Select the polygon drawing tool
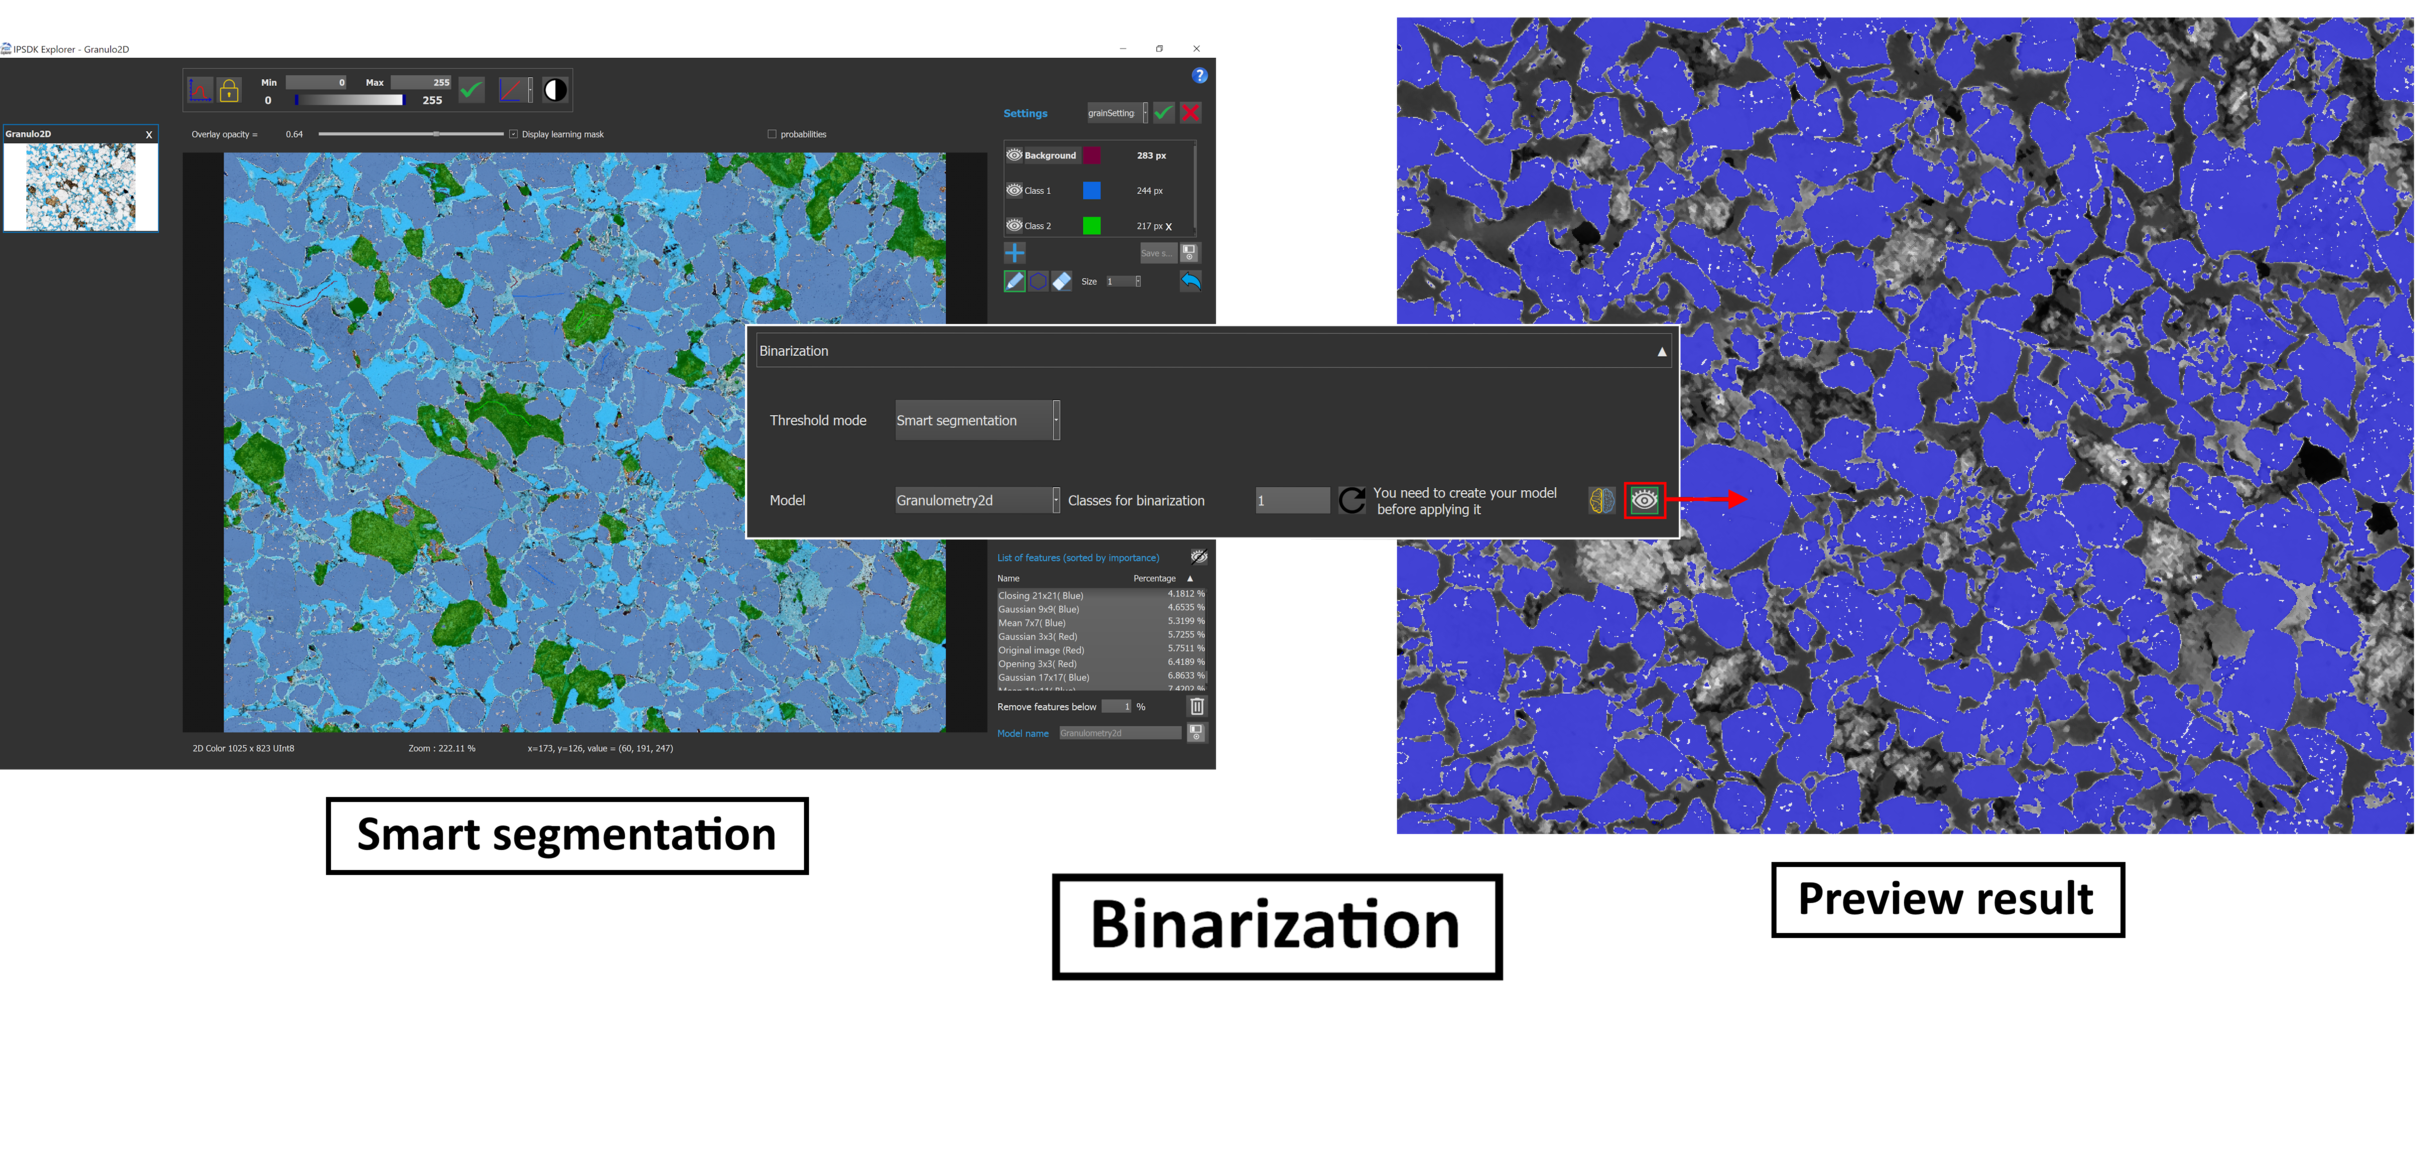The image size is (2420, 1150). click(x=1038, y=281)
